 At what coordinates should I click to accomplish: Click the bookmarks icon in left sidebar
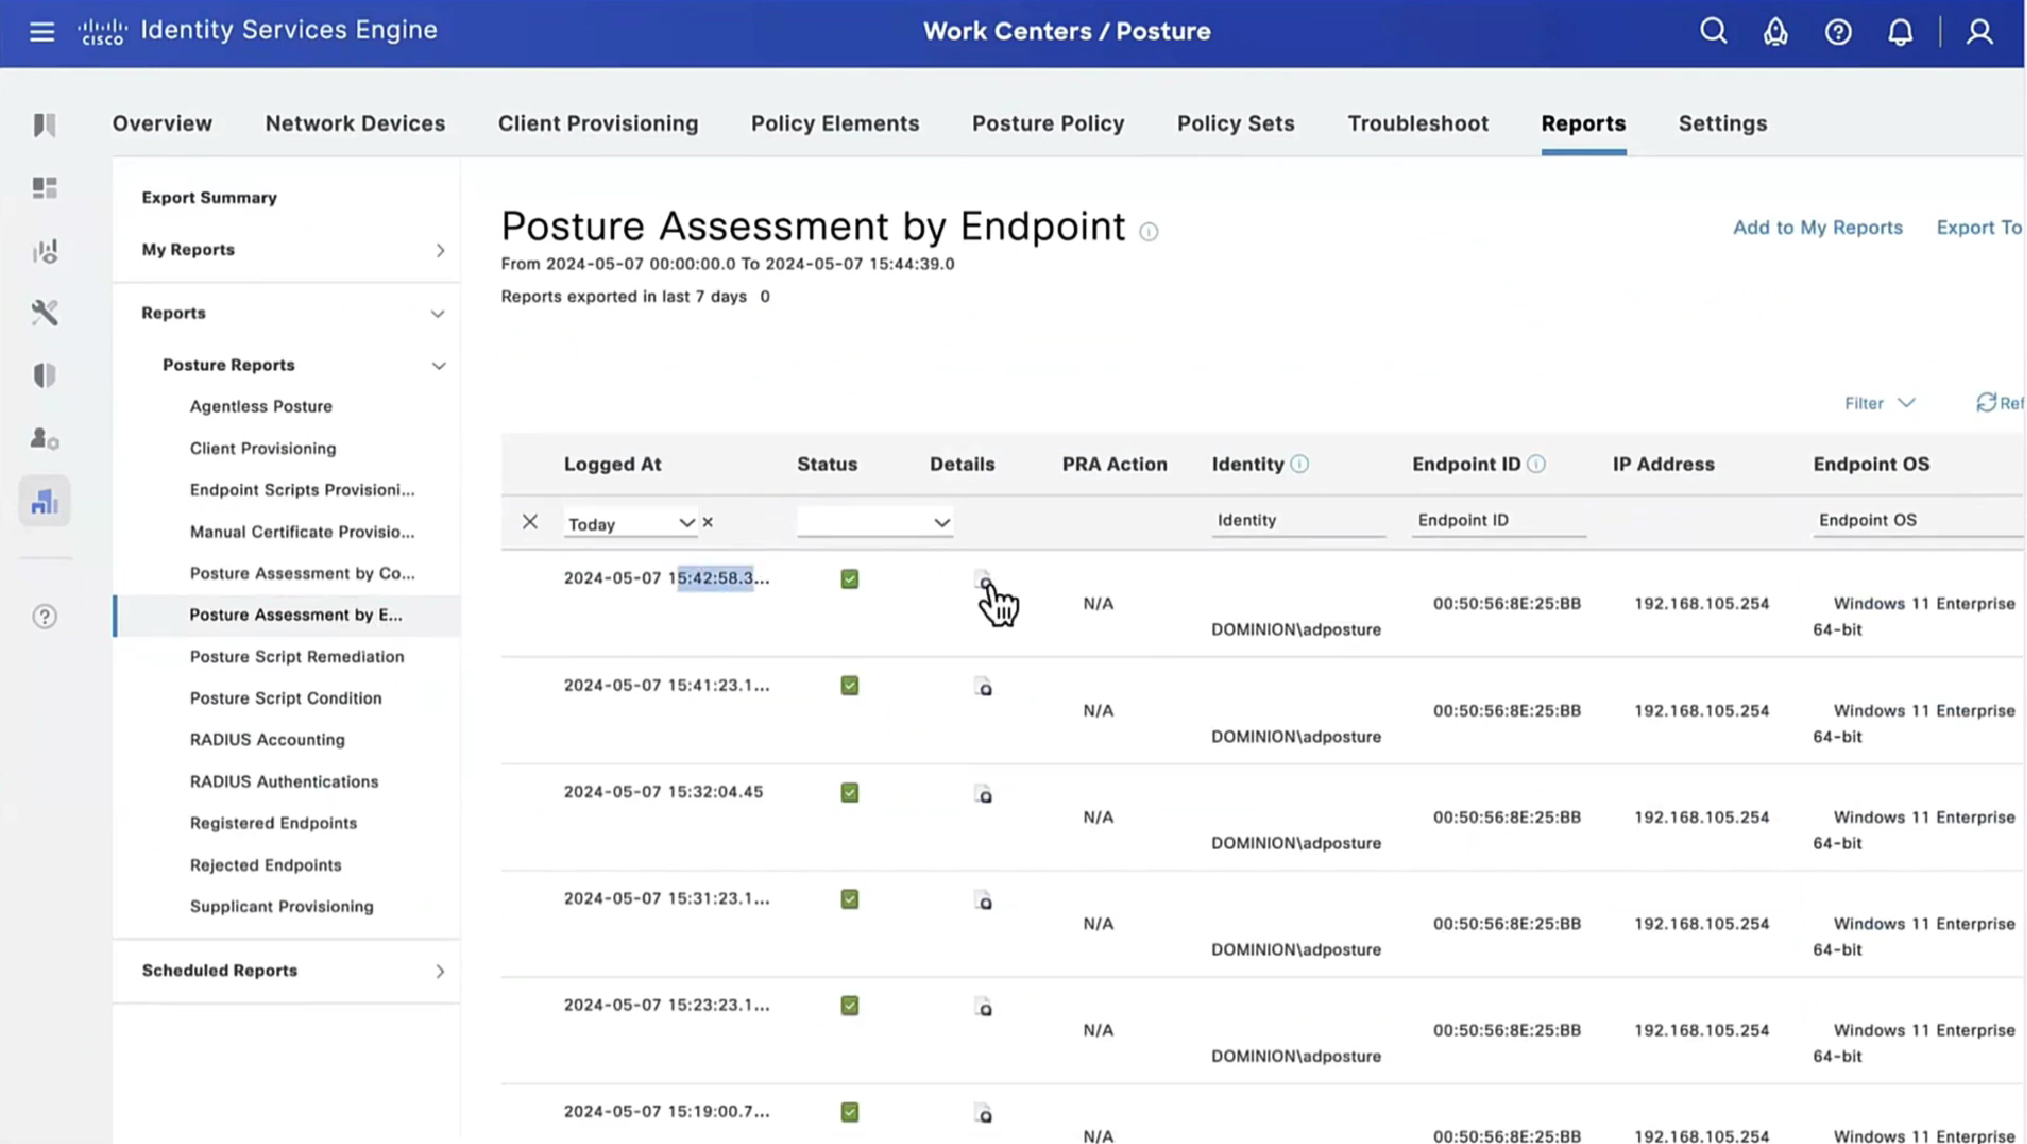tap(44, 125)
